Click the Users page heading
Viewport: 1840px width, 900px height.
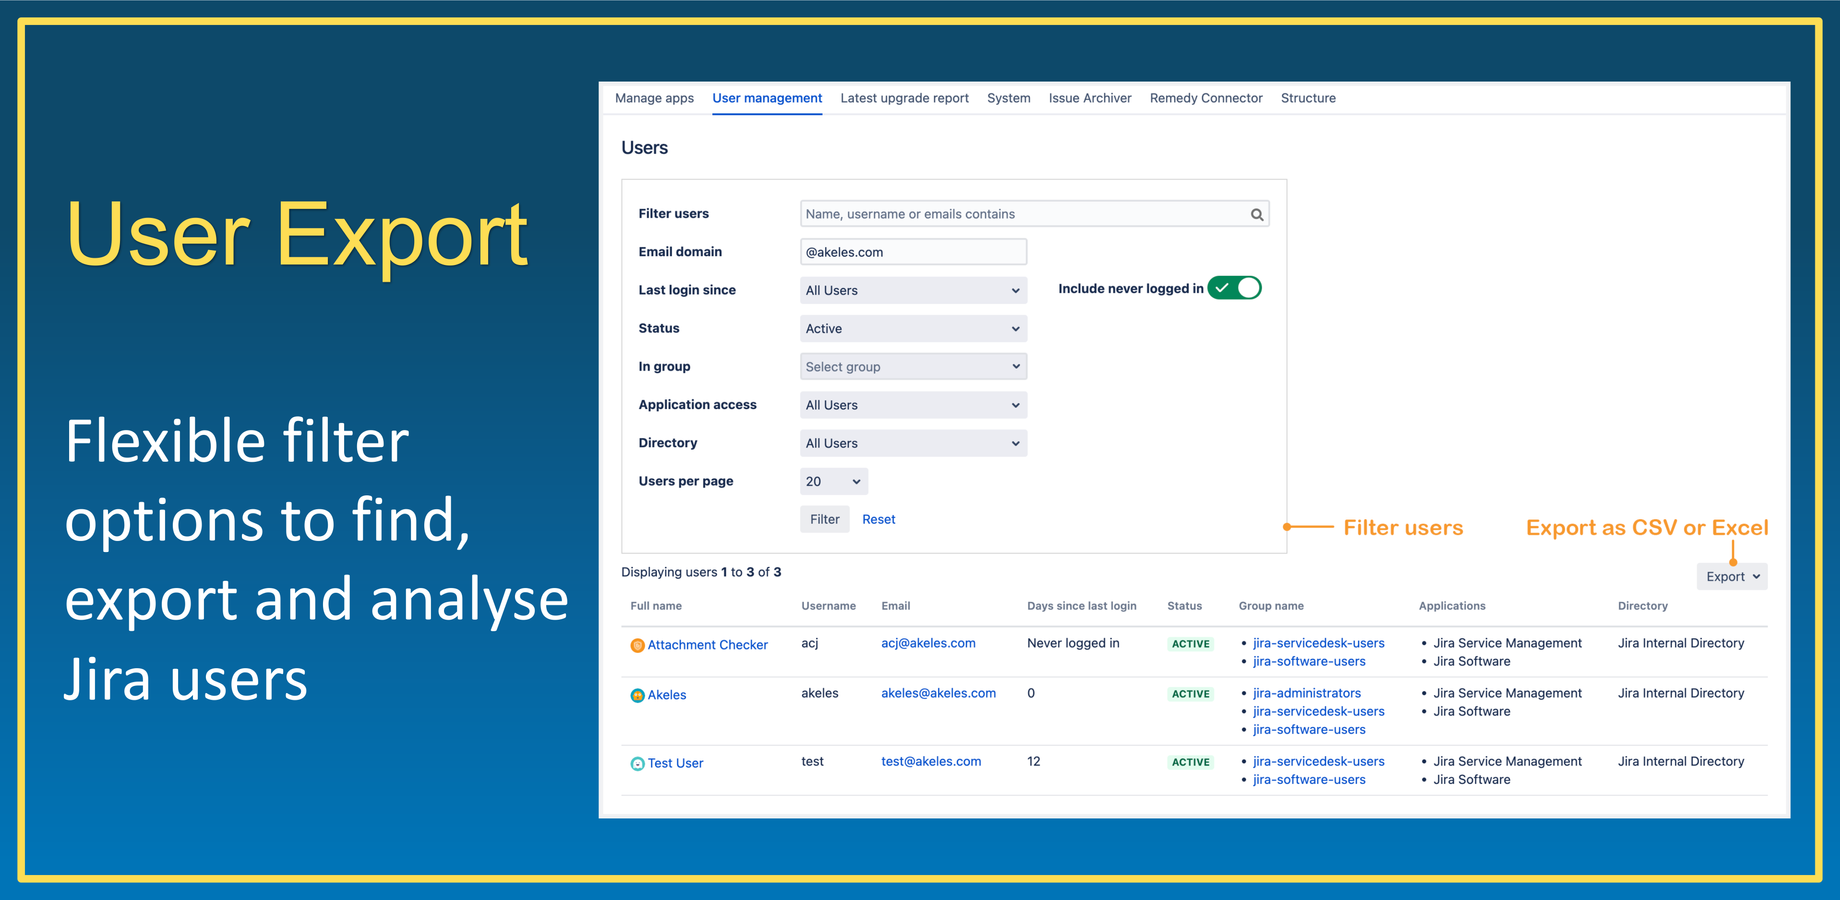coord(644,148)
